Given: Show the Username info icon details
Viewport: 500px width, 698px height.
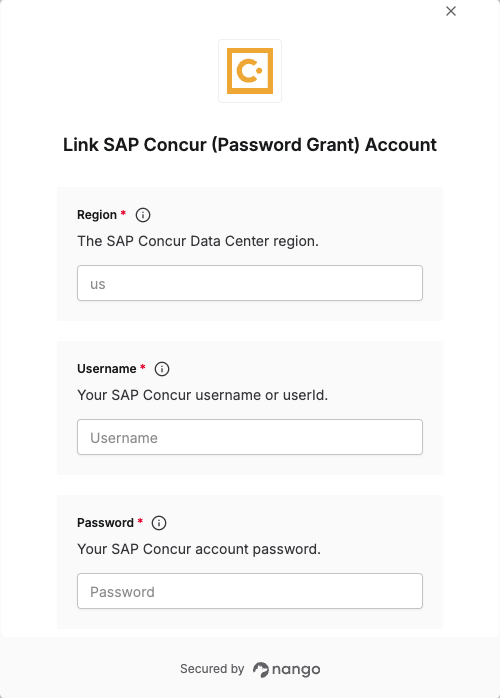Looking at the screenshot, I should click(162, 369).
